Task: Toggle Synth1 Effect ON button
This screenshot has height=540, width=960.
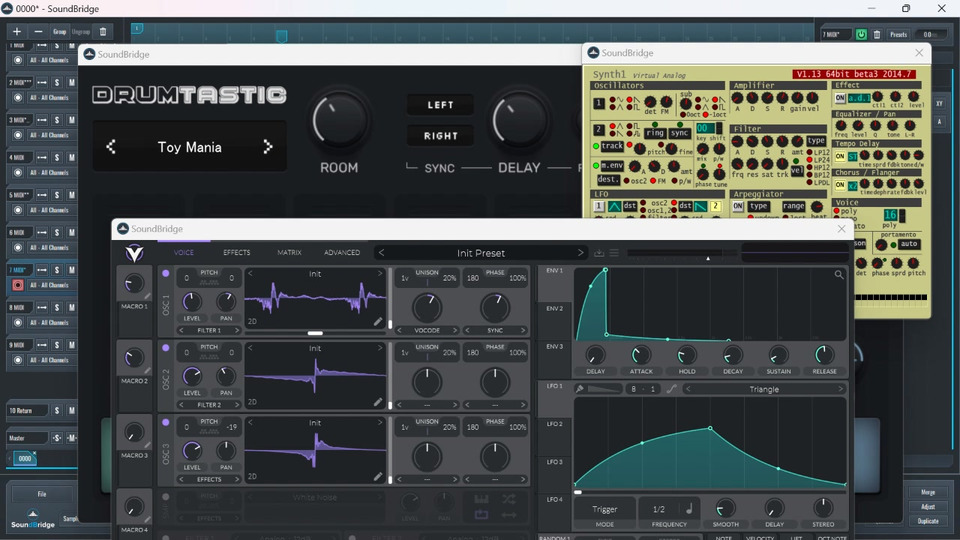Action: pos(840,98)
